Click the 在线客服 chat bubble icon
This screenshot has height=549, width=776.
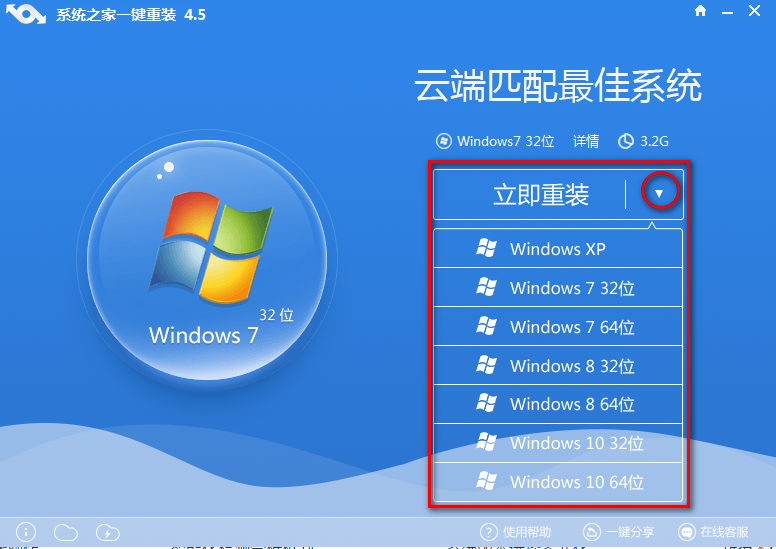pyautogui.click(x=687, y=532)
